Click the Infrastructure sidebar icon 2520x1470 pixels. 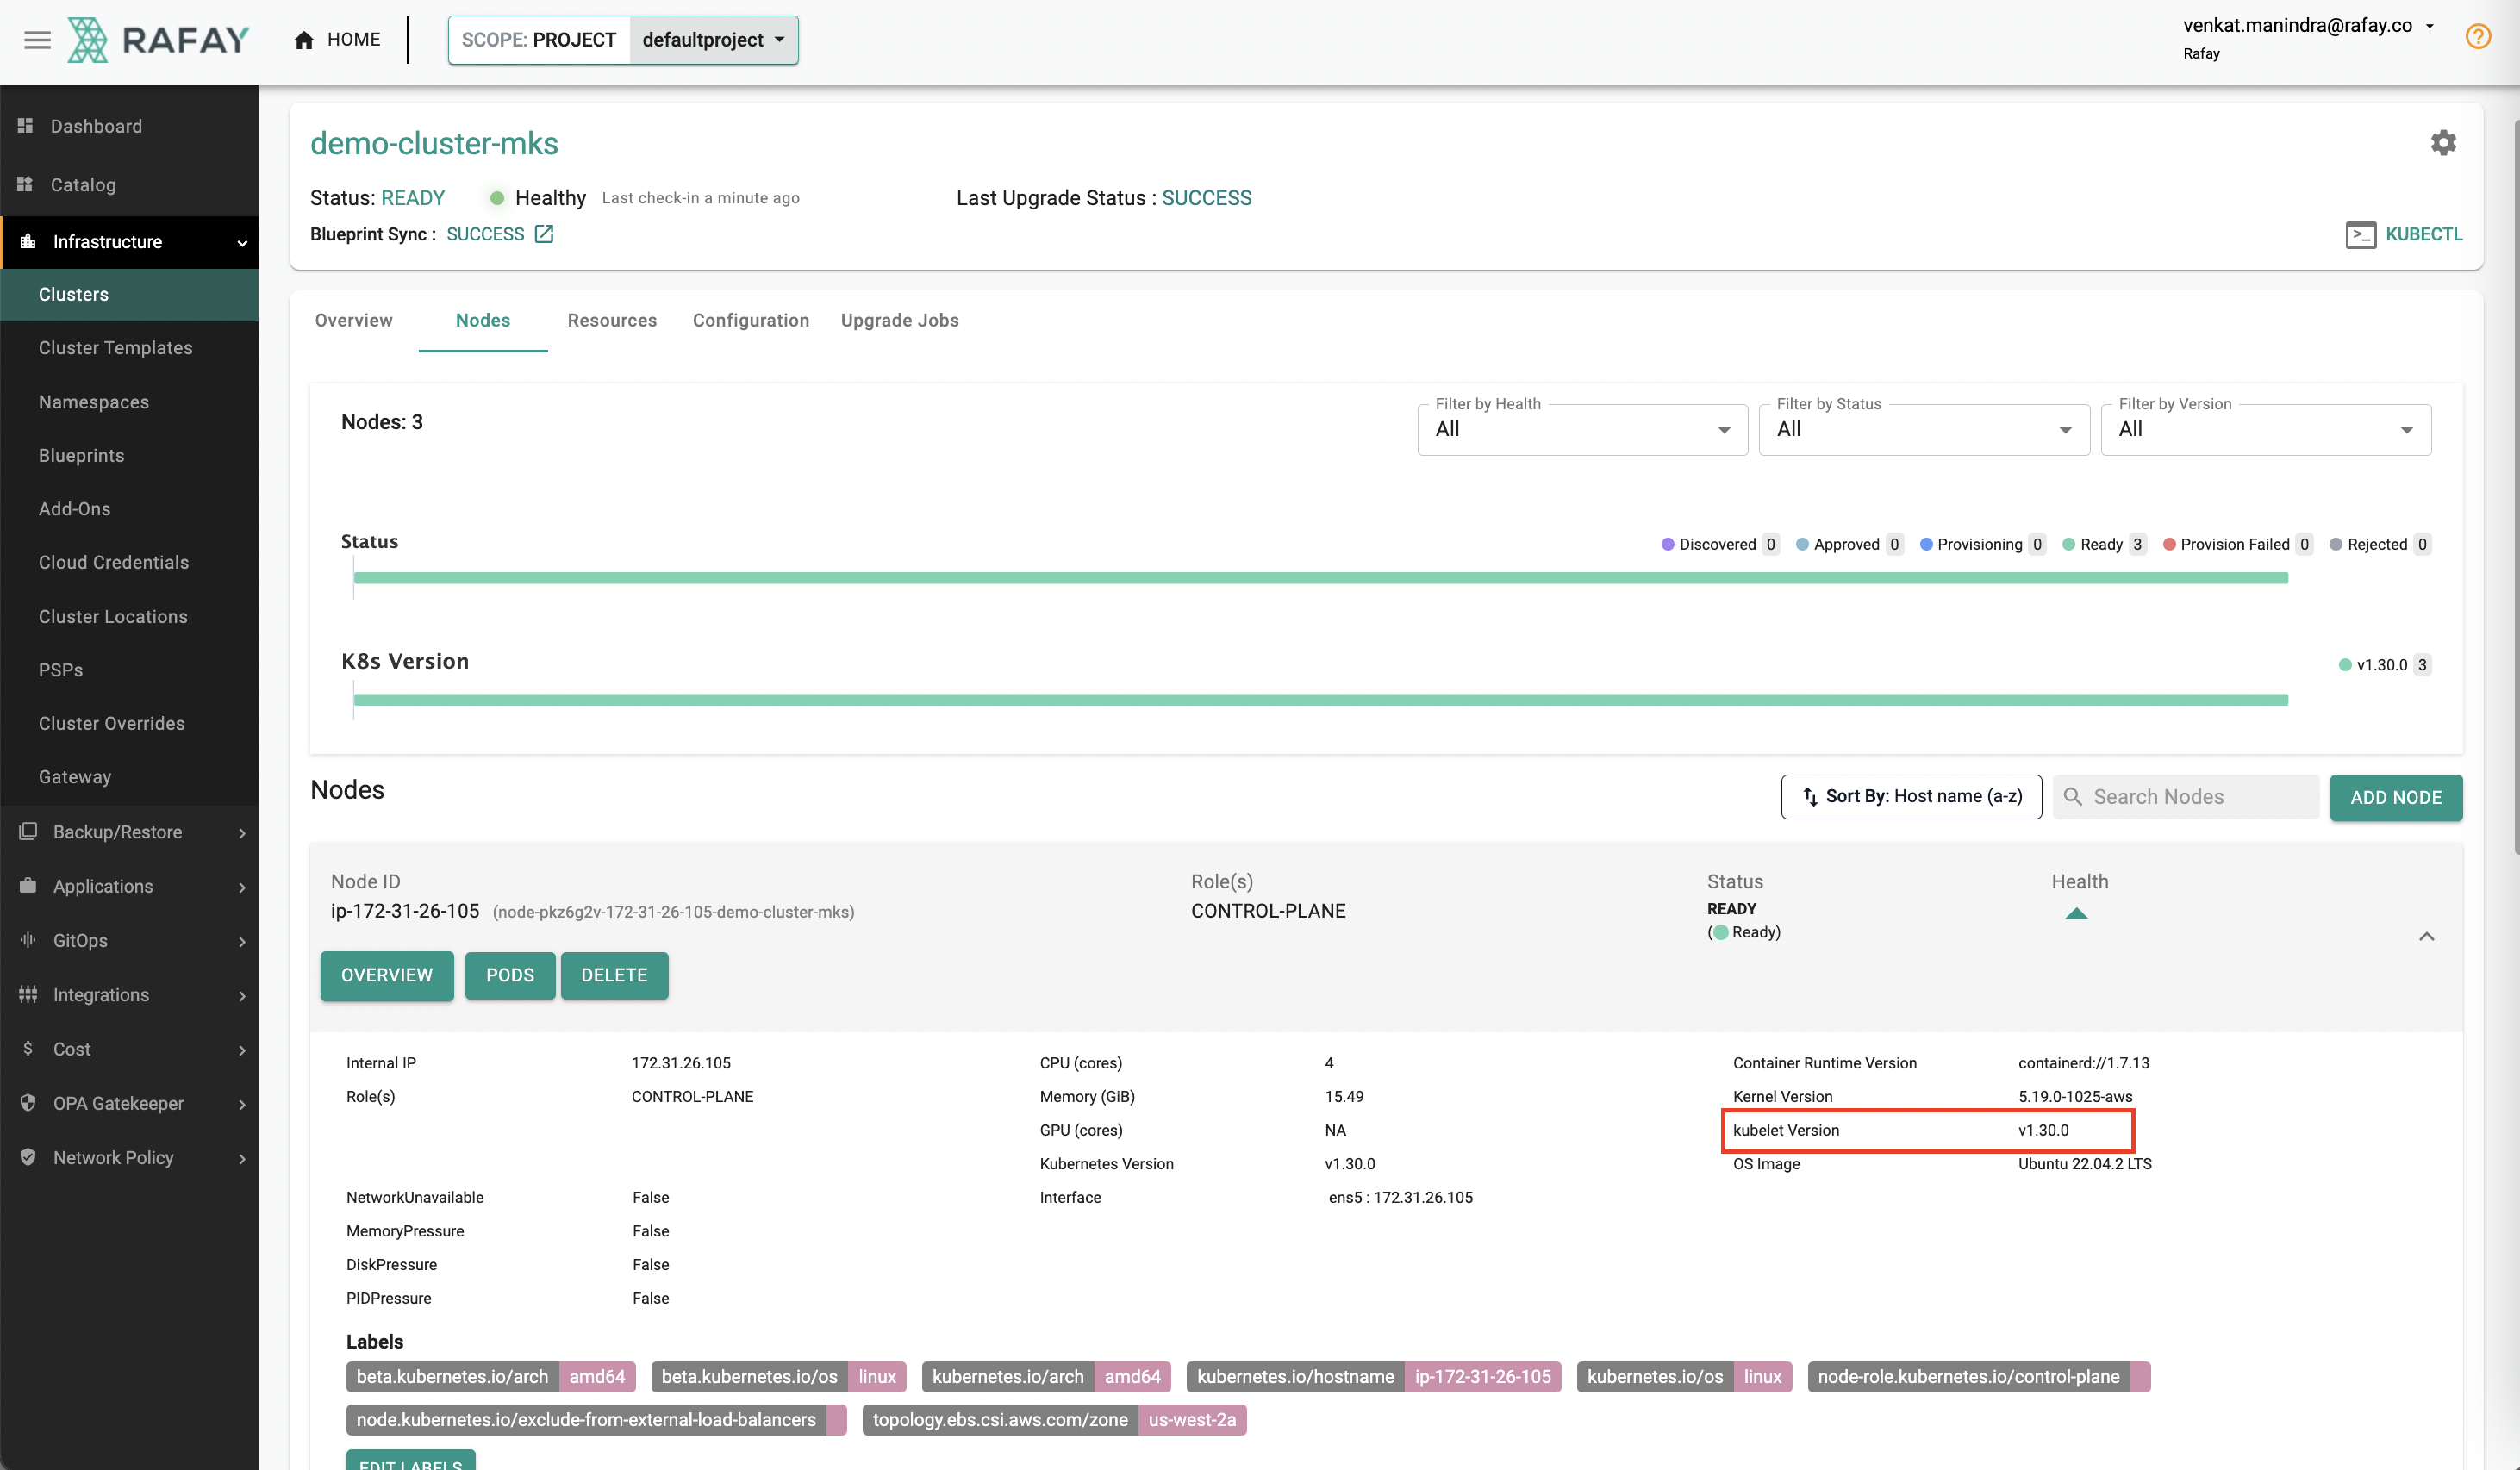click(28, 241)
